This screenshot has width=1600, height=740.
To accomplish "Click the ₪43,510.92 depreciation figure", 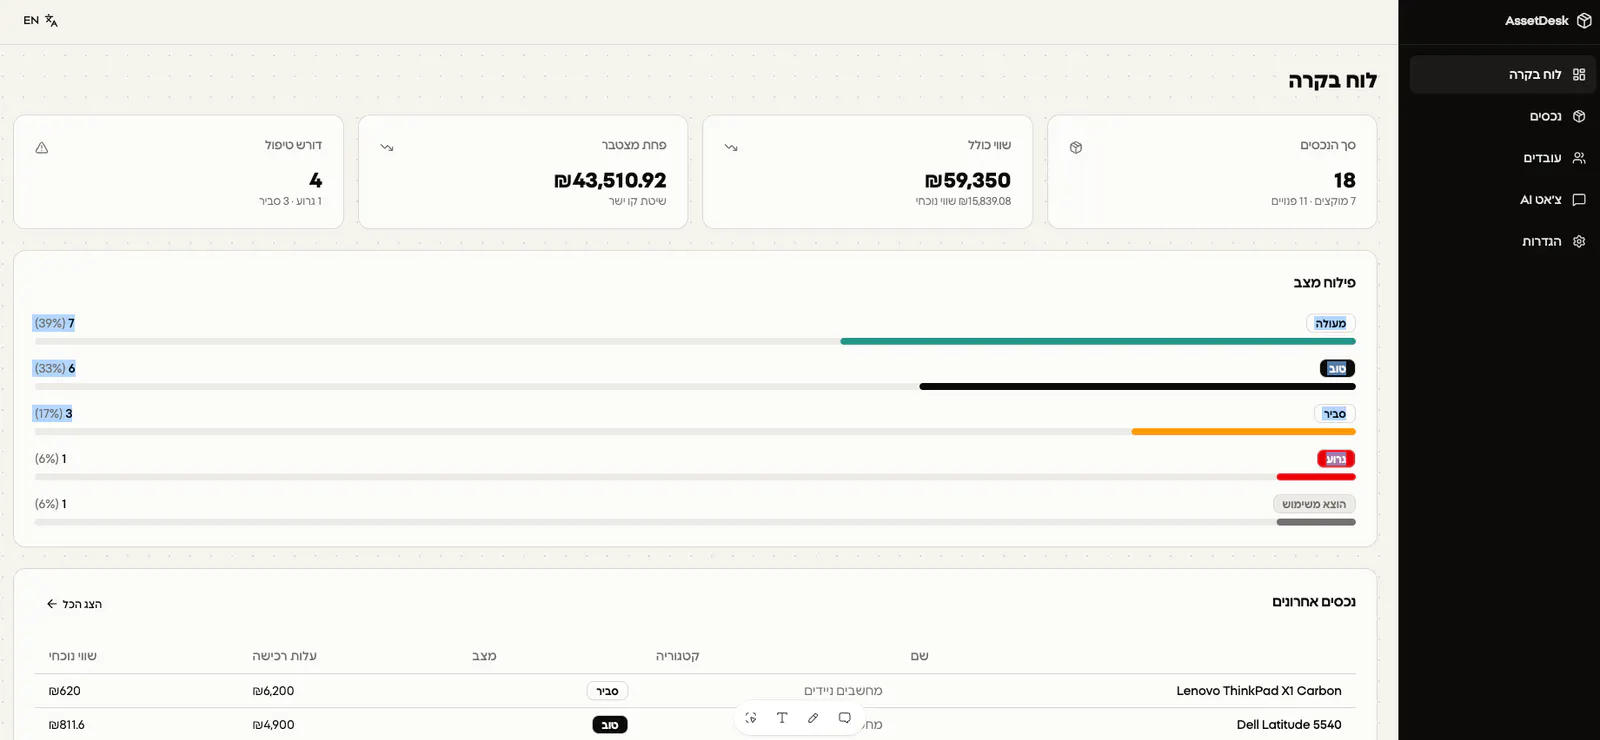I will click(610, 181).
